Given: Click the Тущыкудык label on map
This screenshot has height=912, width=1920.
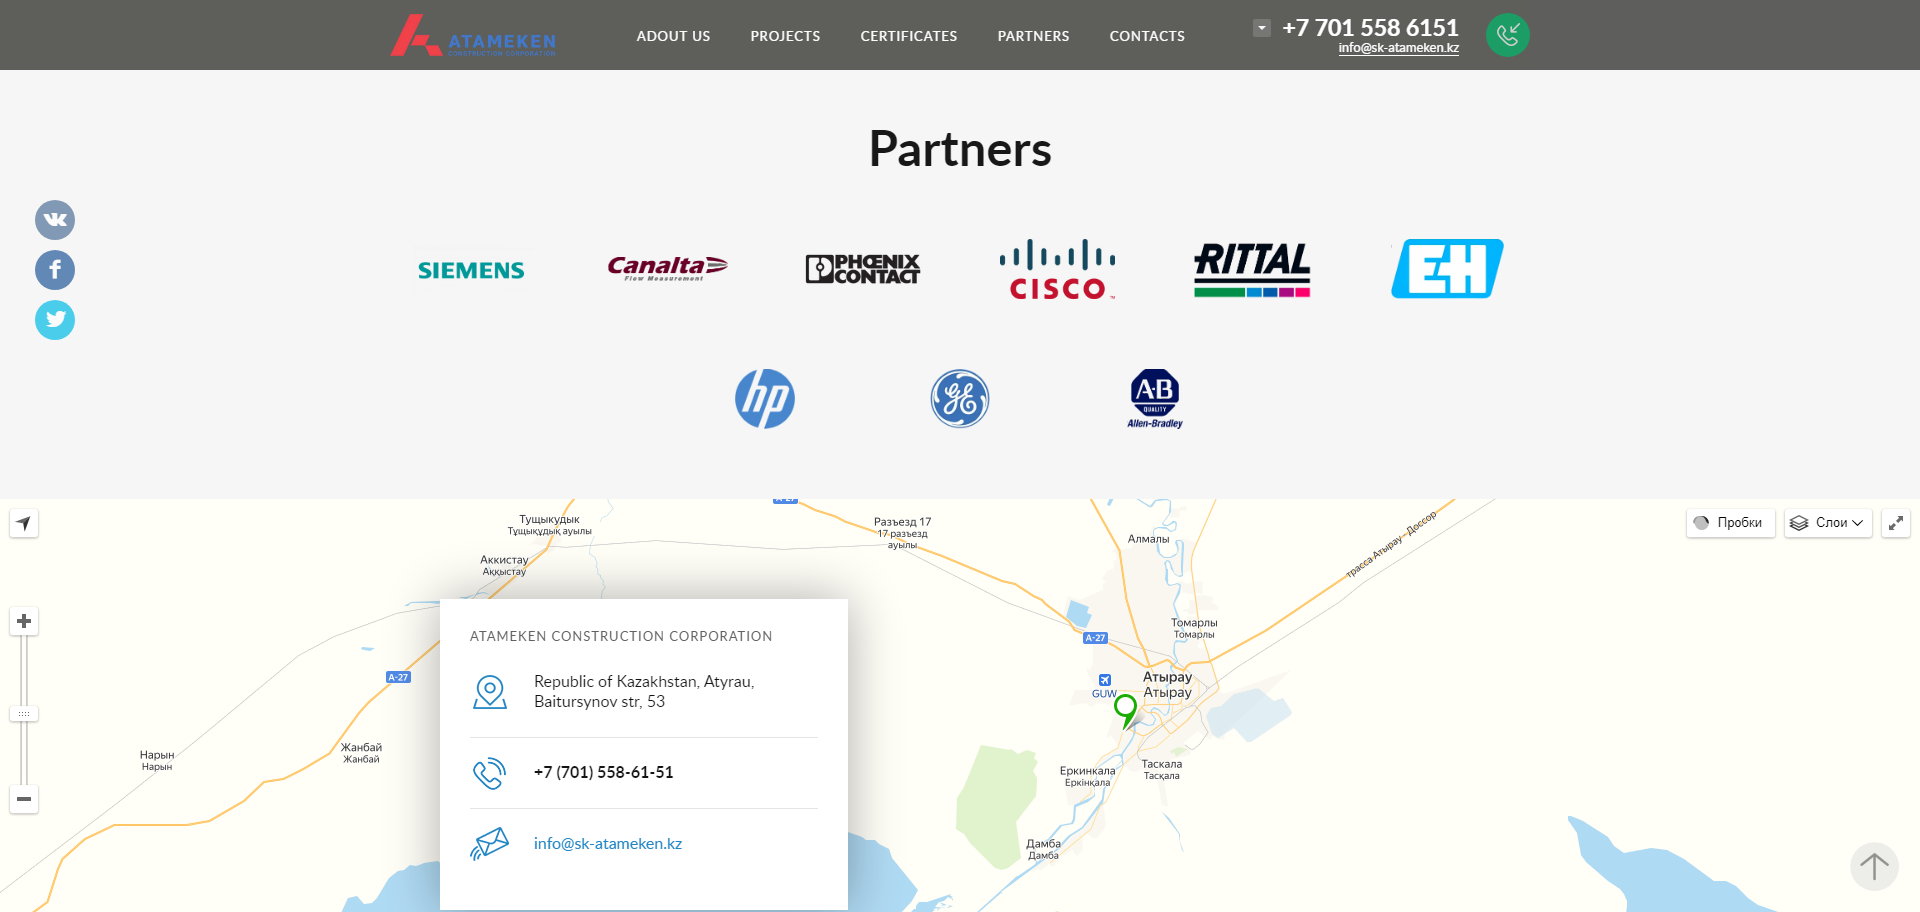Looking at the screenshot, I should (x=549, y=520).
